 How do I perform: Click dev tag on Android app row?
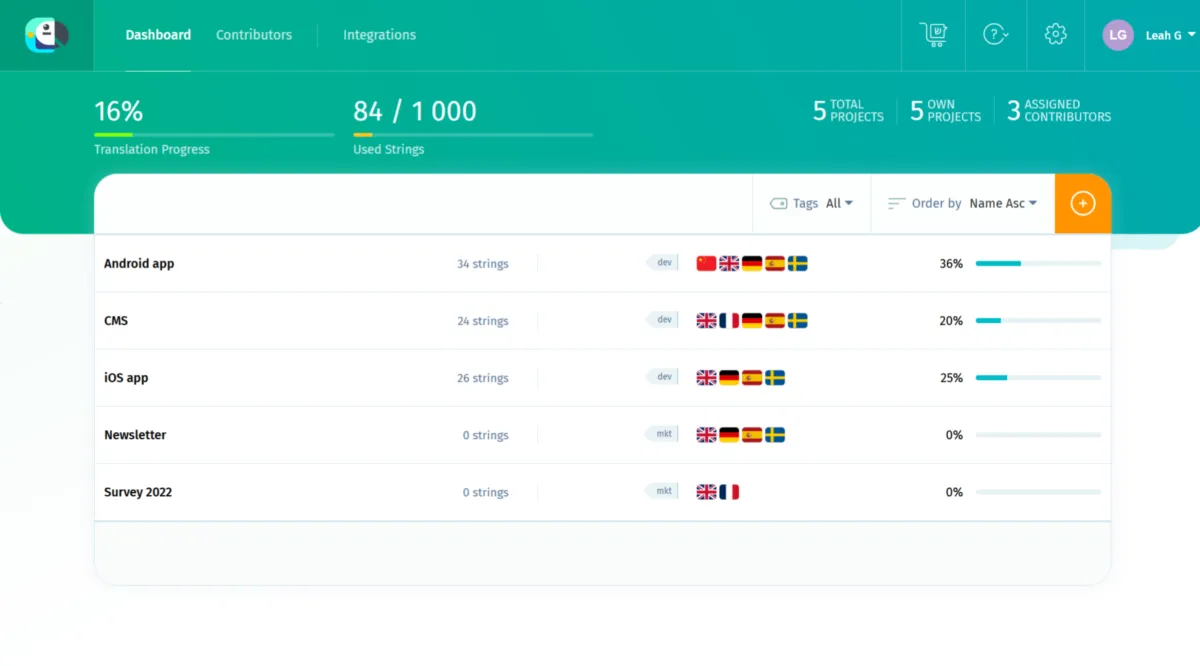point(662,263)
